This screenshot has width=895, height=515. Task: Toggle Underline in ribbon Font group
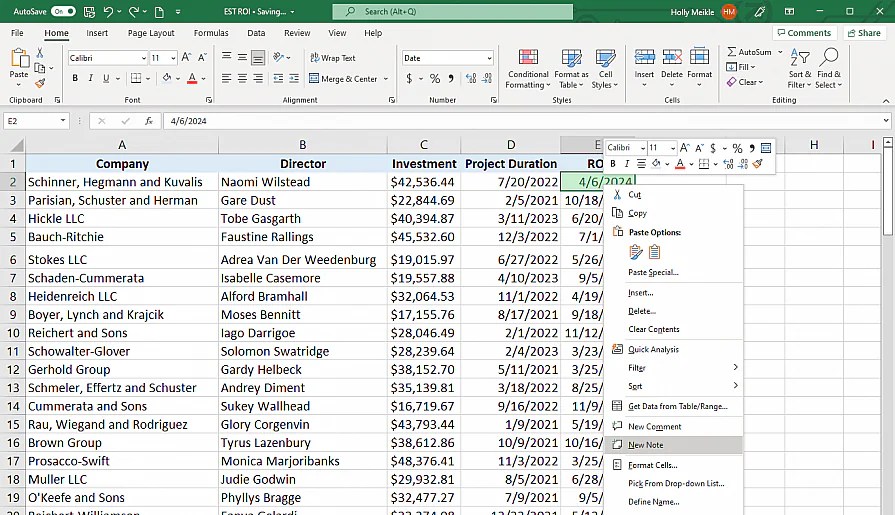(106, 78)
